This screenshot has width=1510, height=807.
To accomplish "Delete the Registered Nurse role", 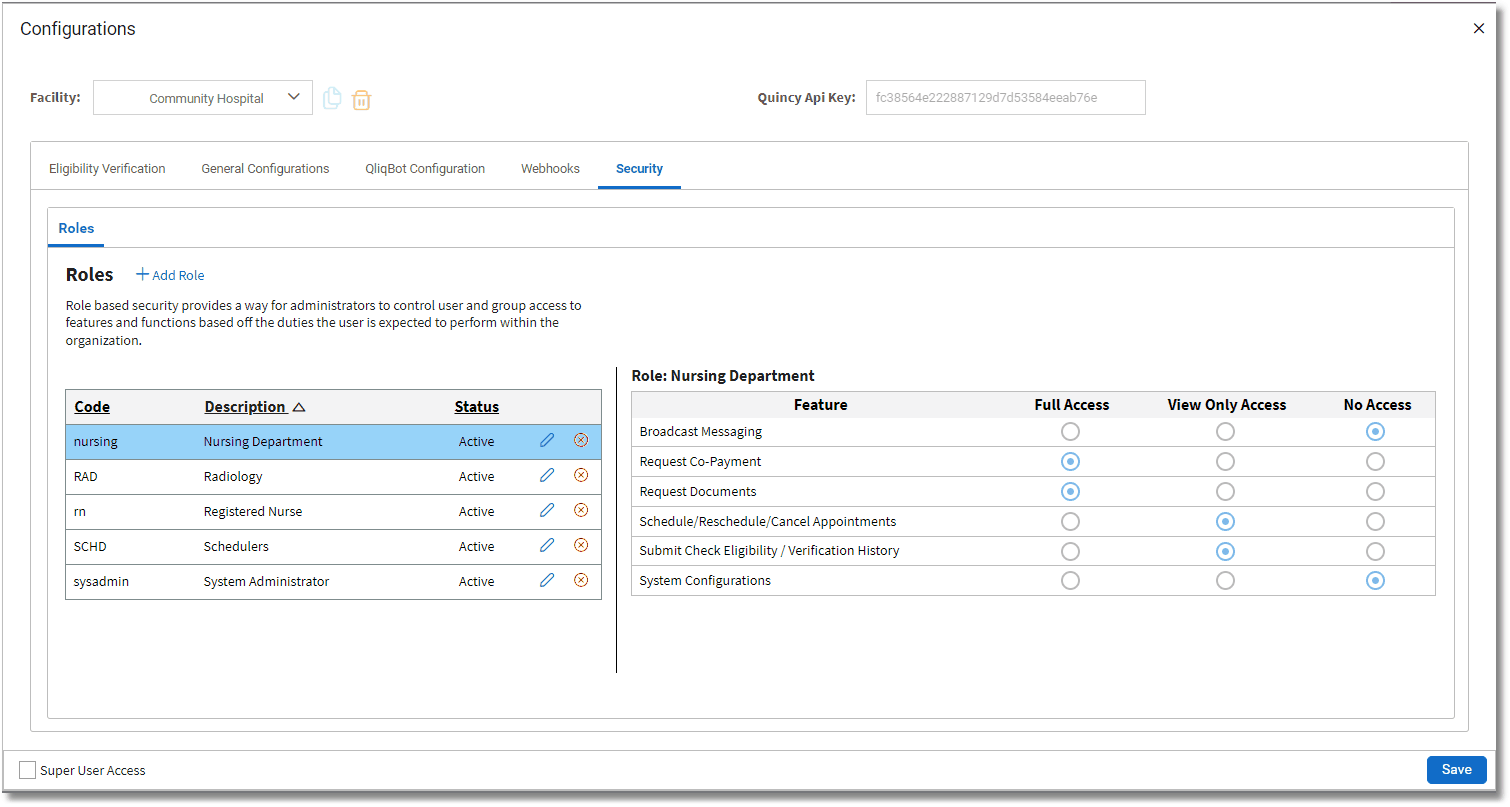I will coord(581,510).
